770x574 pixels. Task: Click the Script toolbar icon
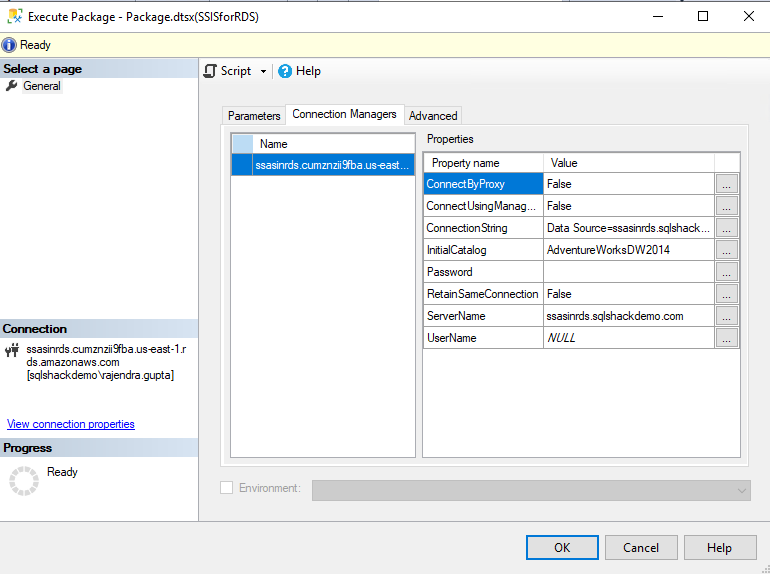click(211, 71)
